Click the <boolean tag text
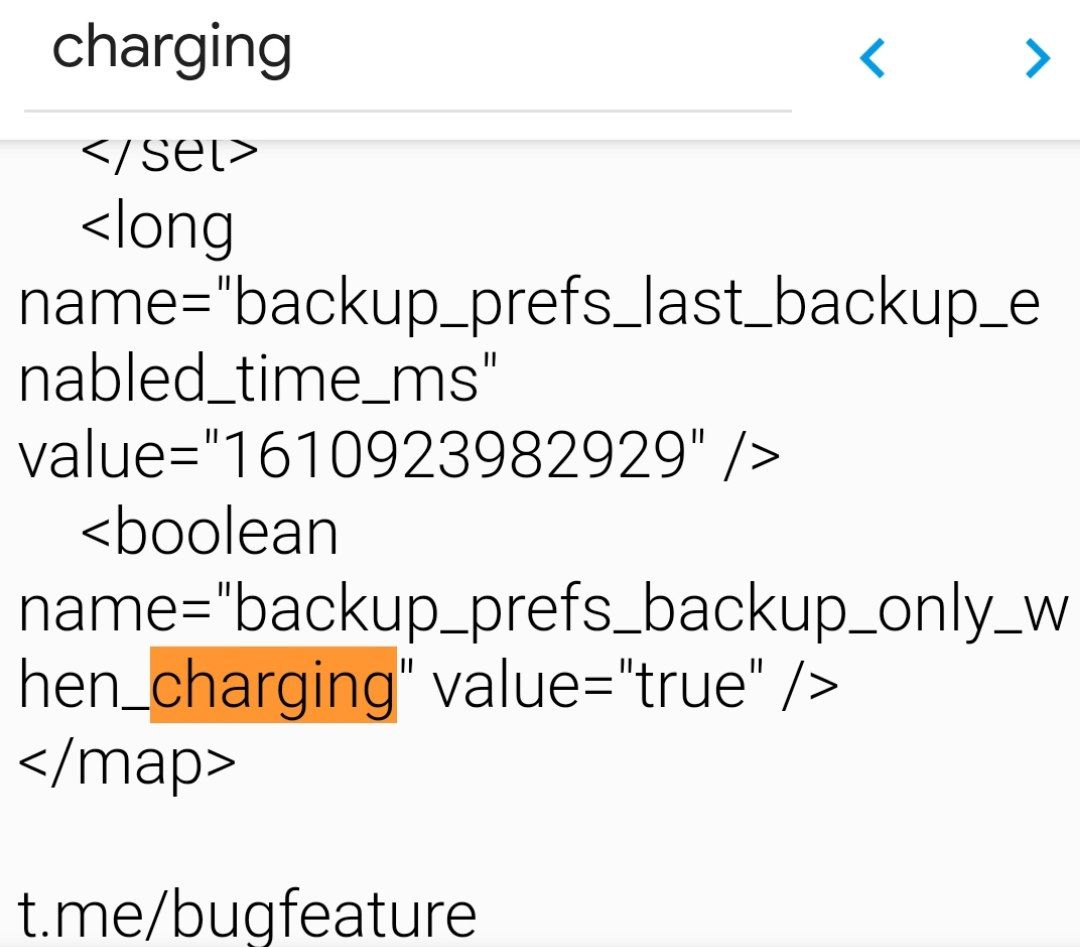Image resolution: width=1080 pixels, height=947 pixels. click(x=209, y=533)
